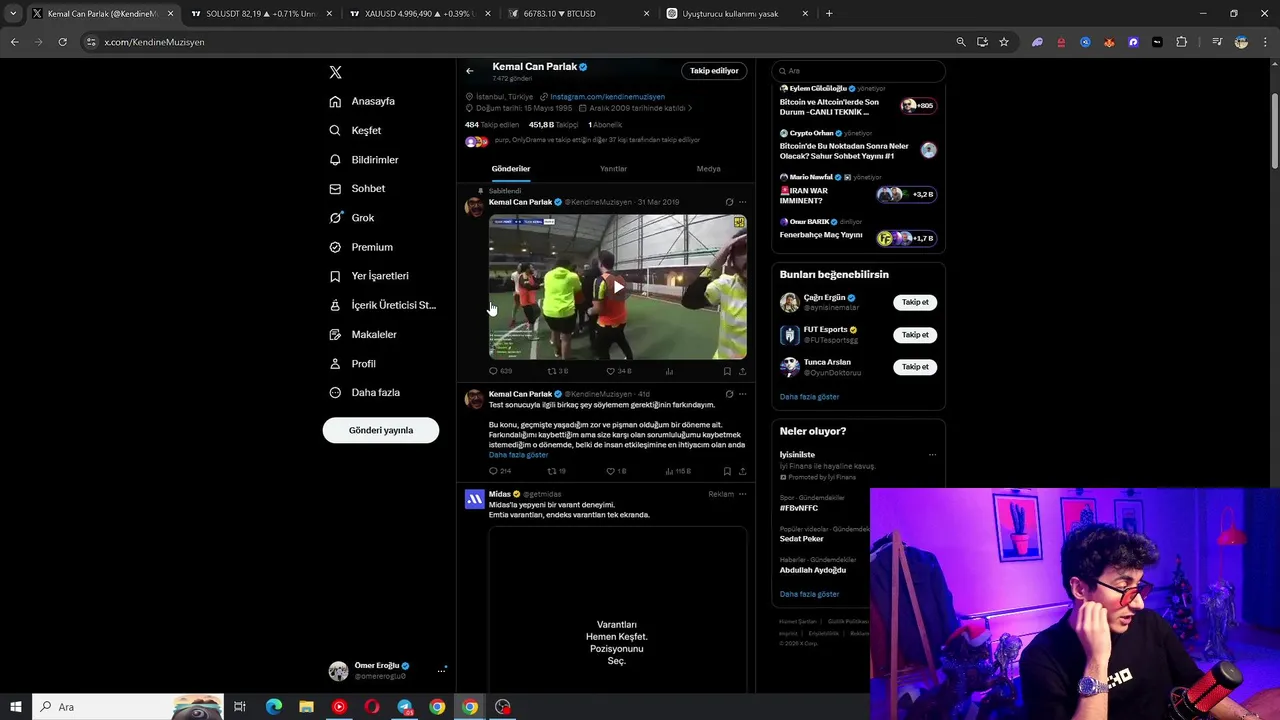This screenshot has height=720, width=1280.
Task: Open the Chrome extensions puzzle icon
Action: click(1182, 42)
